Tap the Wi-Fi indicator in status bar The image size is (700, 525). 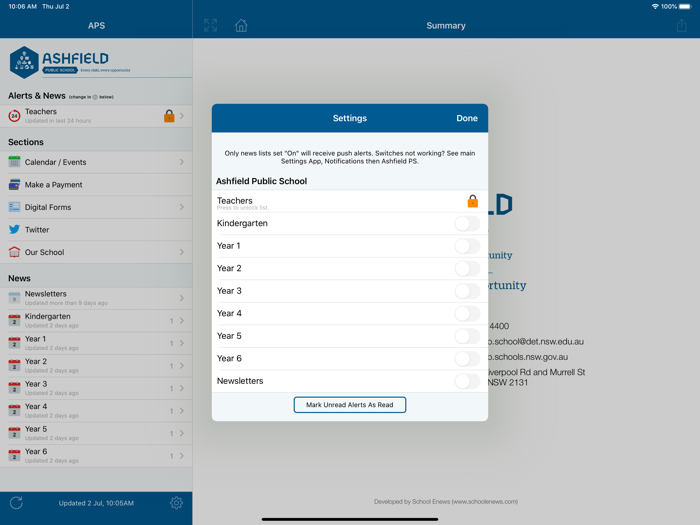pyautogui.click(x=655, y=6)
